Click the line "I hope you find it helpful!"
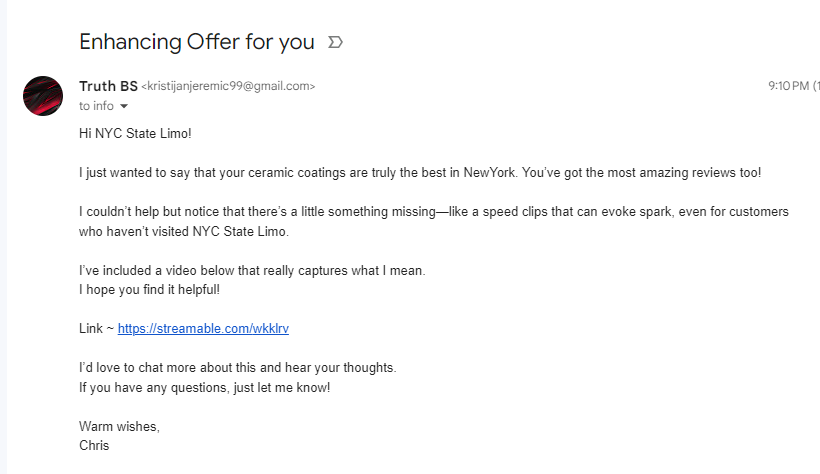 point(149,290)
